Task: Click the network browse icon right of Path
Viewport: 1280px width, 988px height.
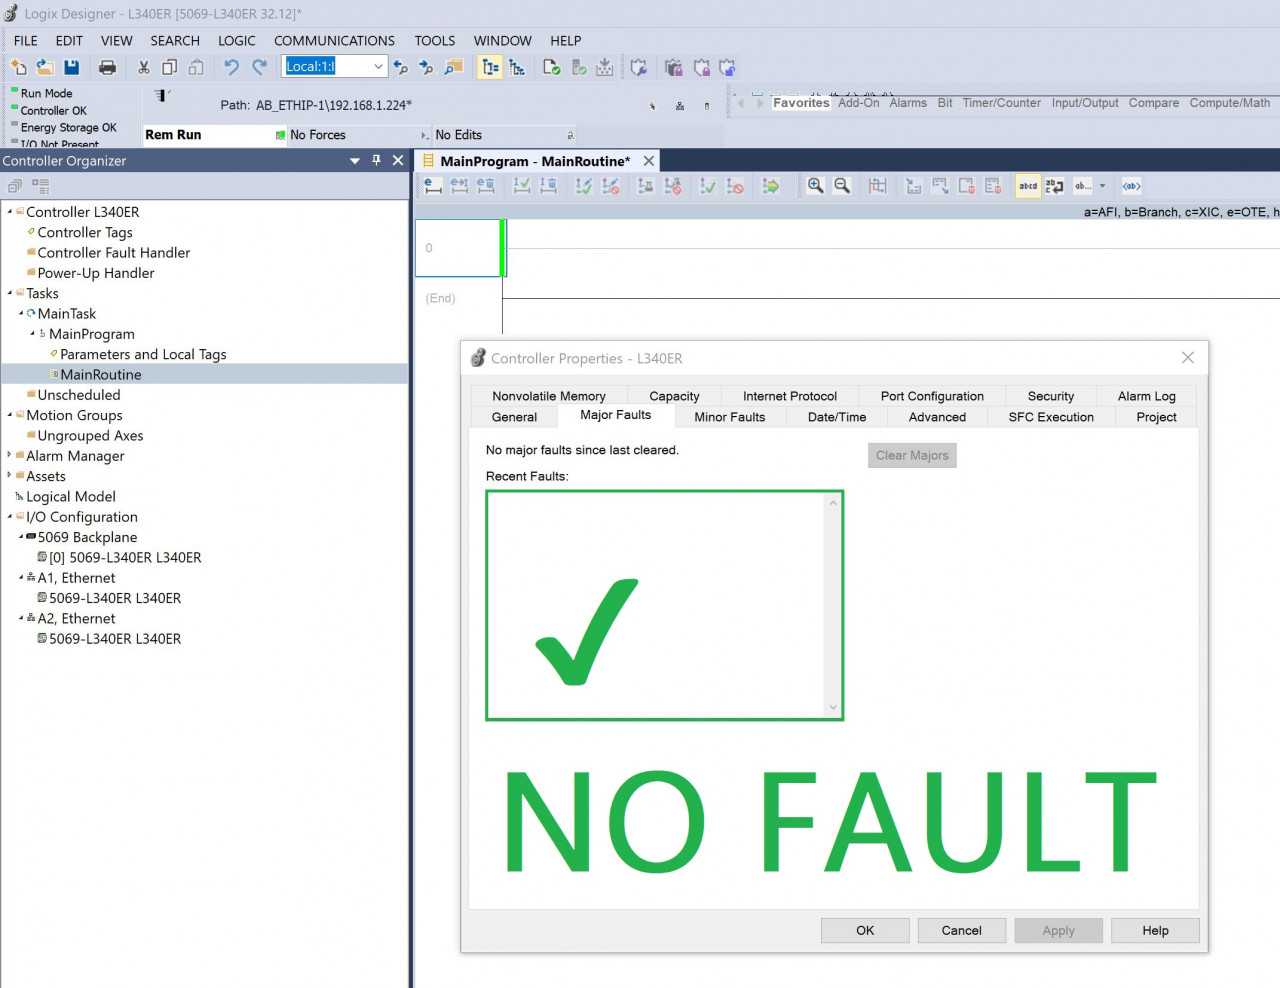Action: pyautogui.click(x=680, y=105)
